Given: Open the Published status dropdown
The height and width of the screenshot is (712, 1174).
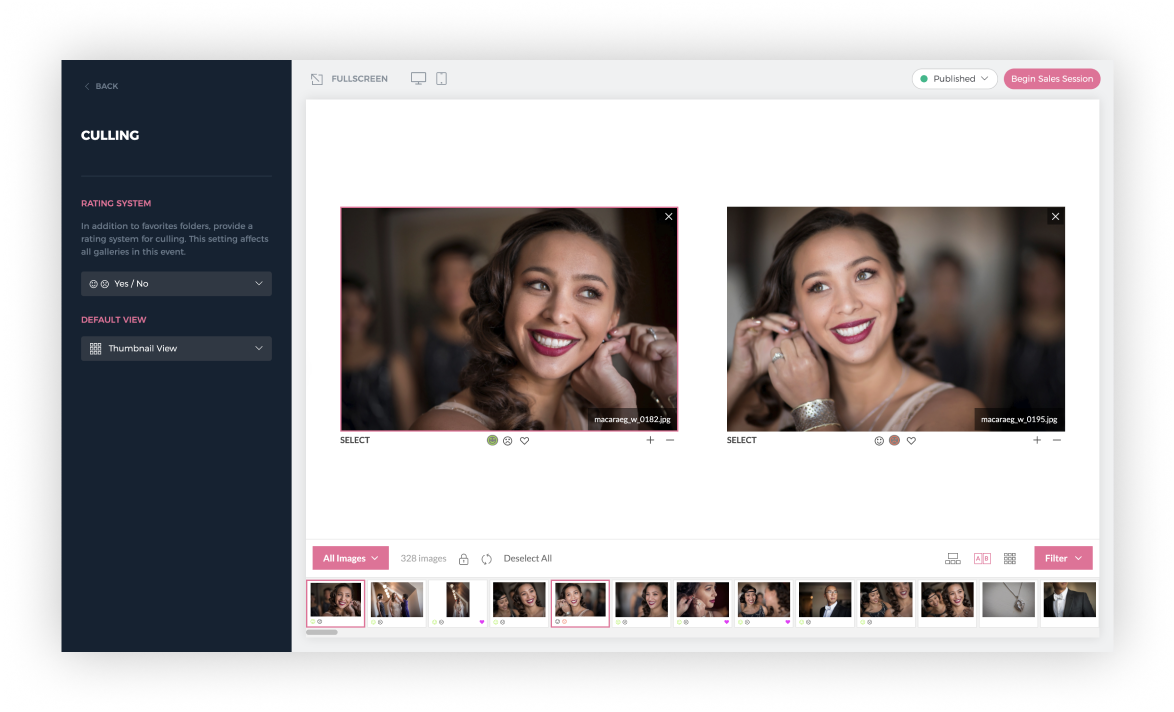Looking at the screenshot, I should (954, 79).
